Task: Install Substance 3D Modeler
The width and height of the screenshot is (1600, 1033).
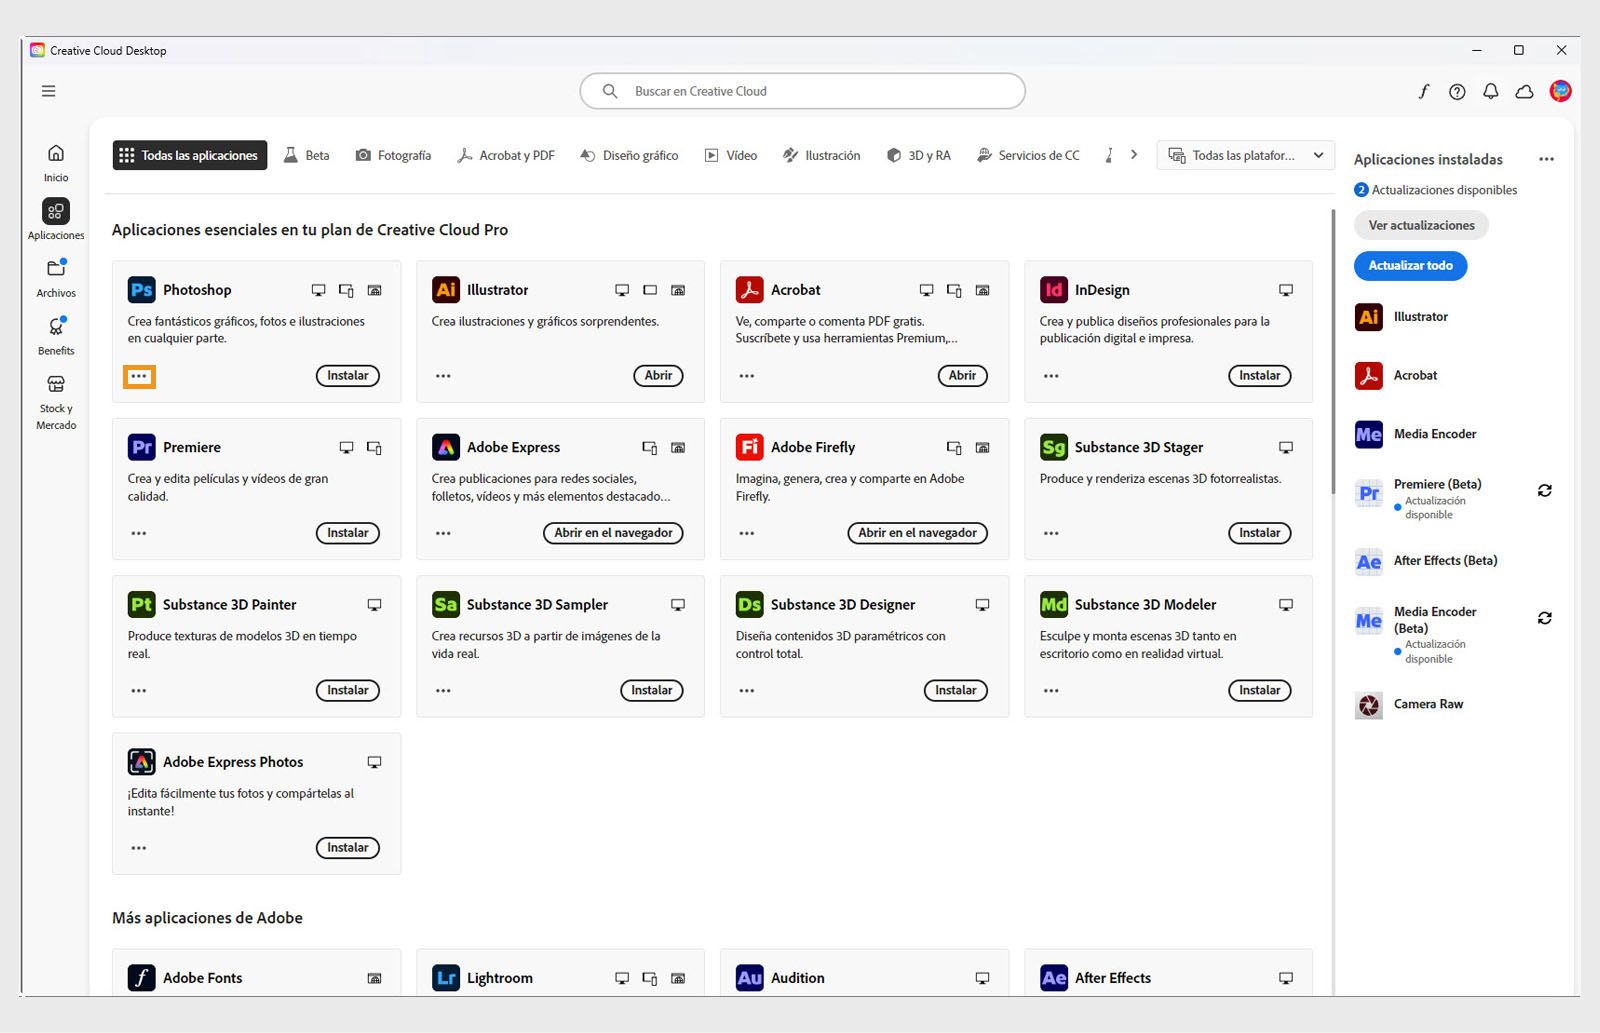Action: pyautogui.click(x=1260, y=690)
